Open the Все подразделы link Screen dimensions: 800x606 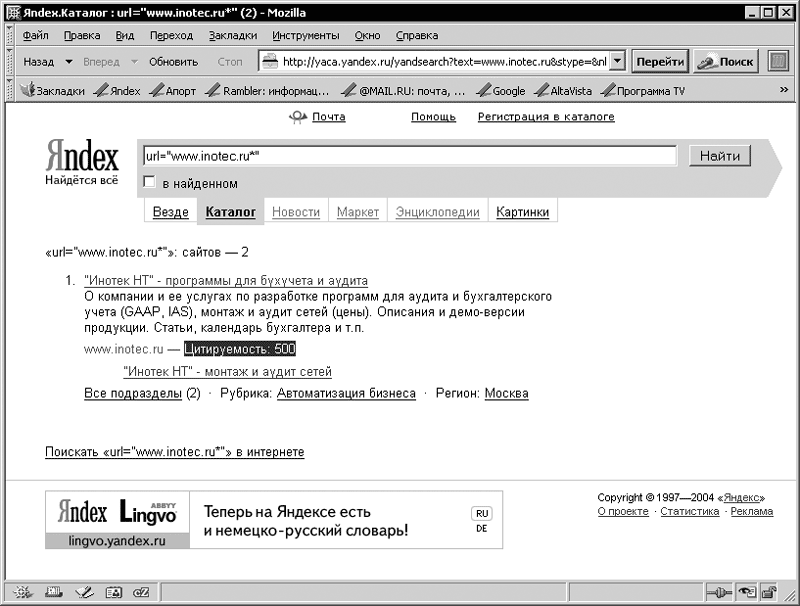pos(133,393)
